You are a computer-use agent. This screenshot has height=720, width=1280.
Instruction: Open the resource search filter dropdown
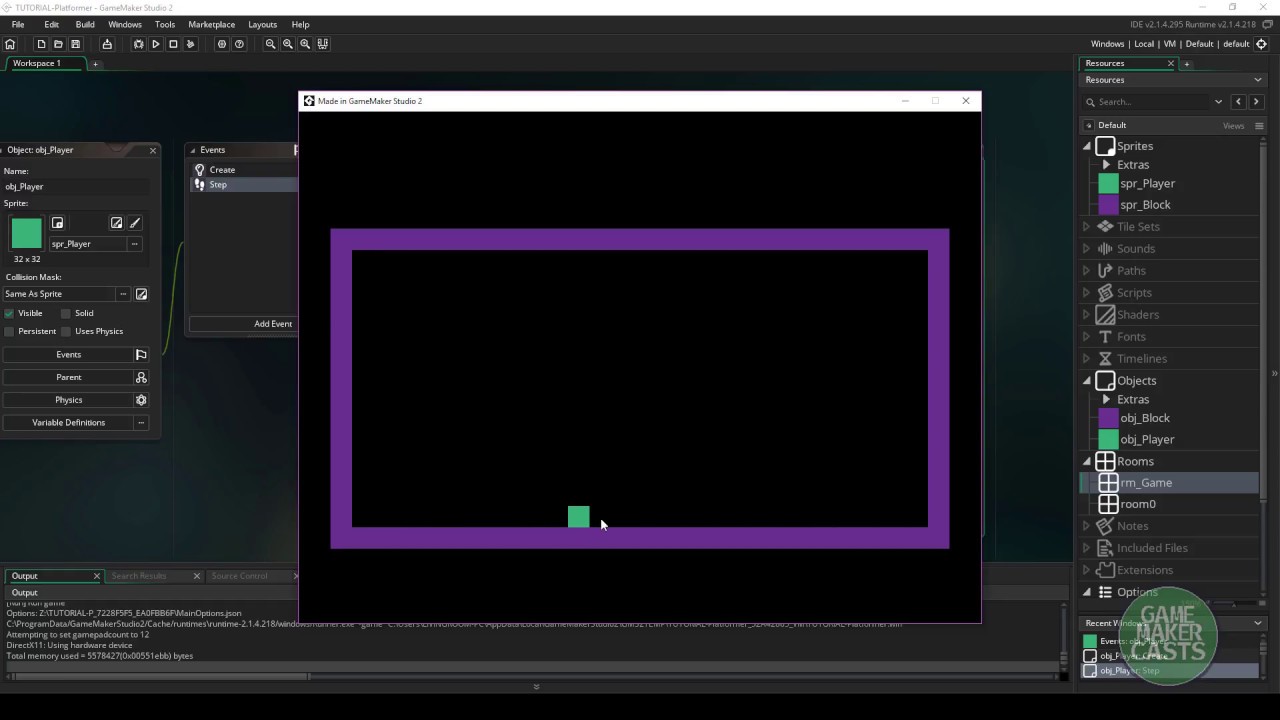(x=1218, y=102)
